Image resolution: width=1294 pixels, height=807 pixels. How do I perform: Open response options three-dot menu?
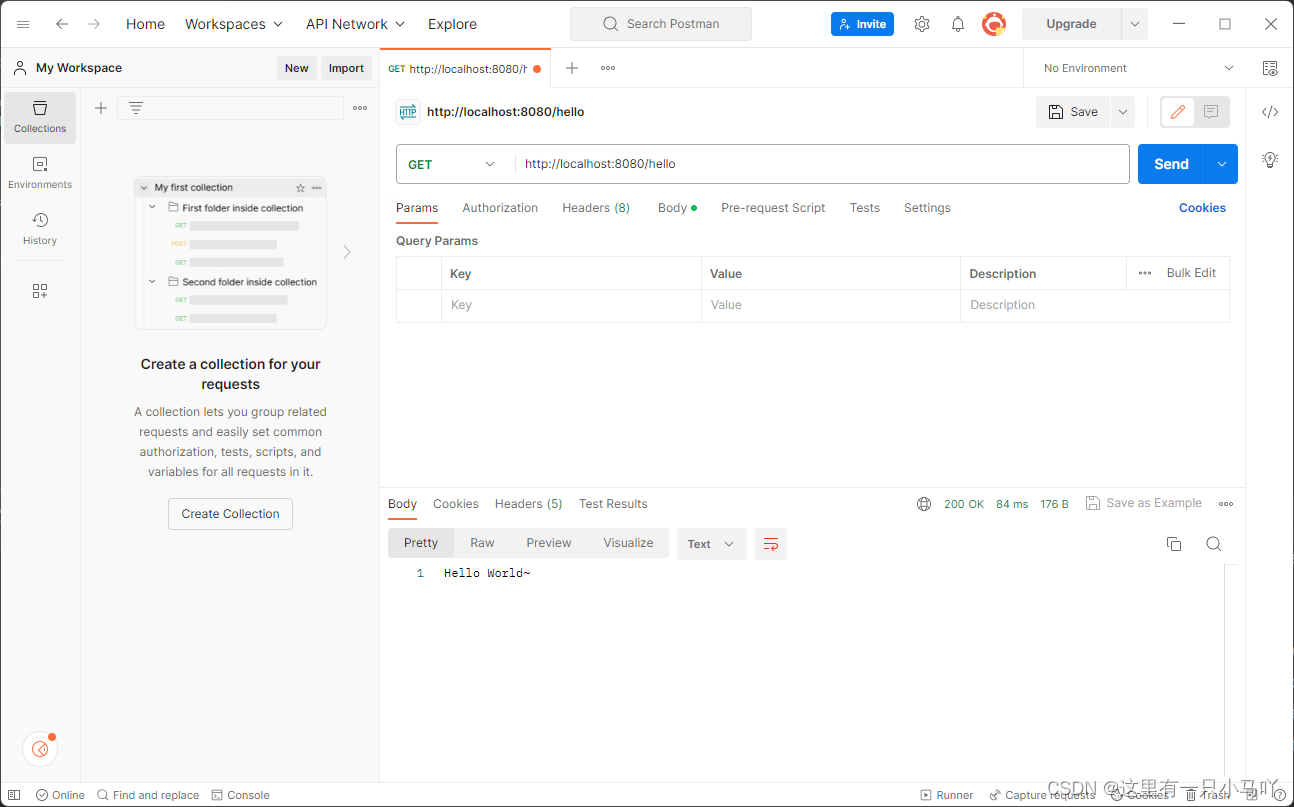click(x=1226, y=504)
